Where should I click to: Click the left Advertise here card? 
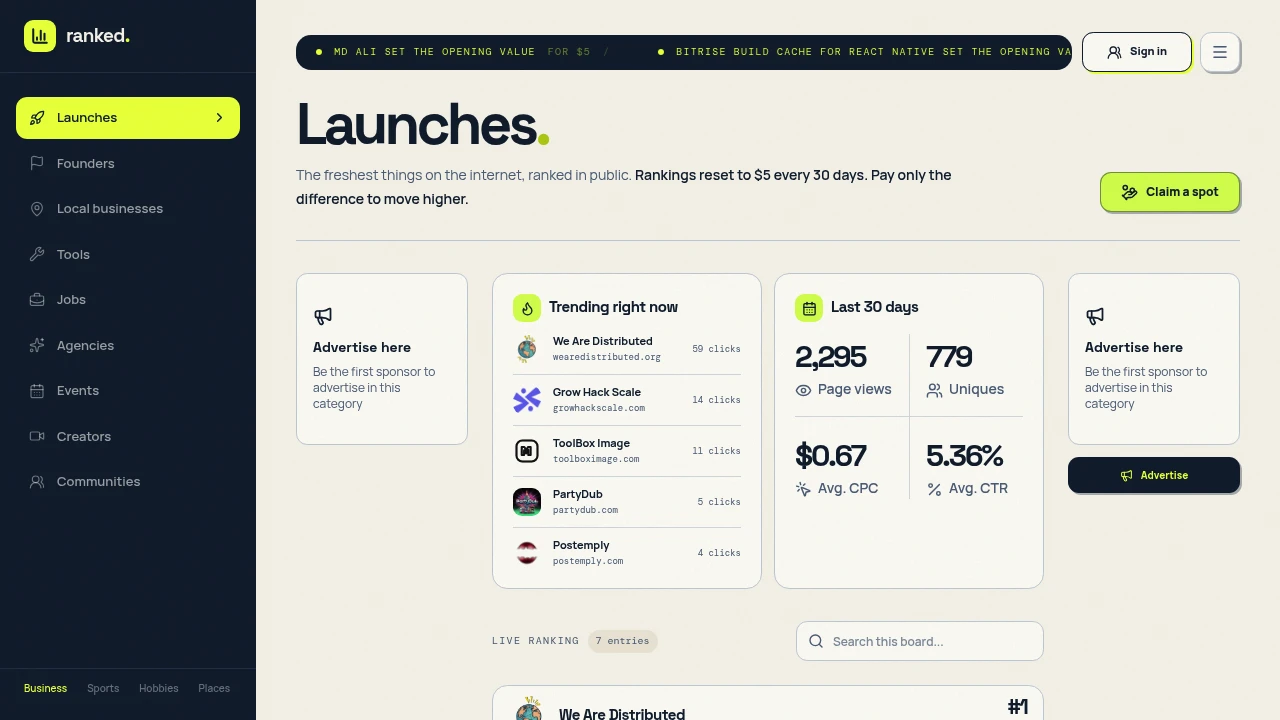(382, 359)
